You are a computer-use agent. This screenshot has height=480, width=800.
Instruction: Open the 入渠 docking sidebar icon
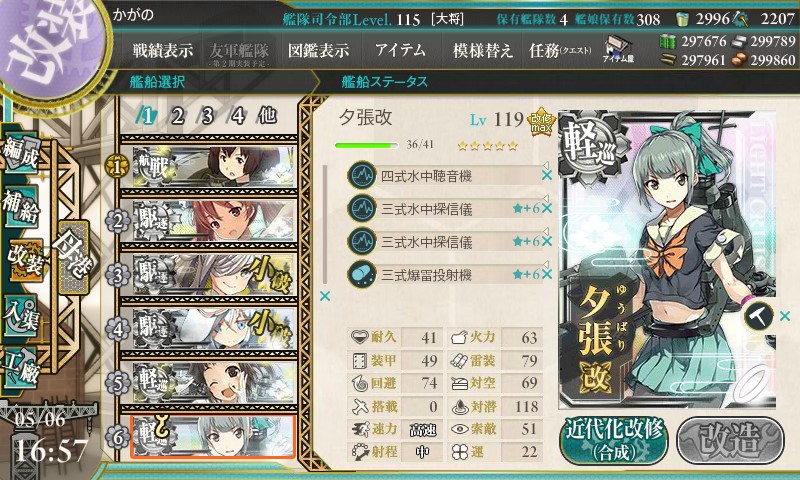point(22,315)
